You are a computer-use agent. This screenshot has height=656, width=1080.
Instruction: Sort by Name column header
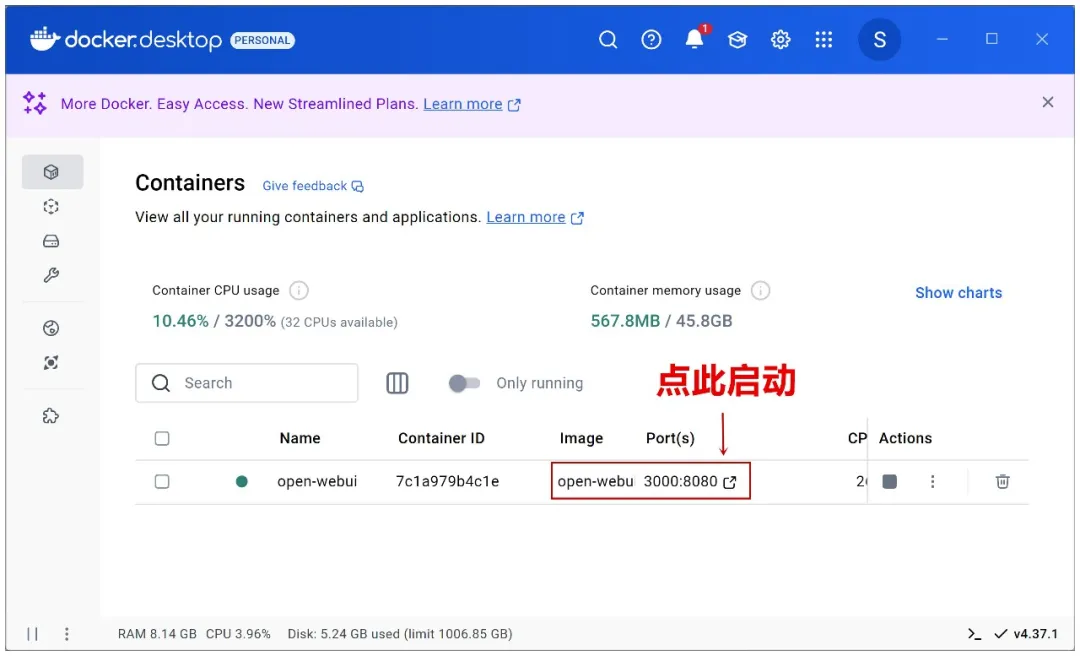click(300, 438)
